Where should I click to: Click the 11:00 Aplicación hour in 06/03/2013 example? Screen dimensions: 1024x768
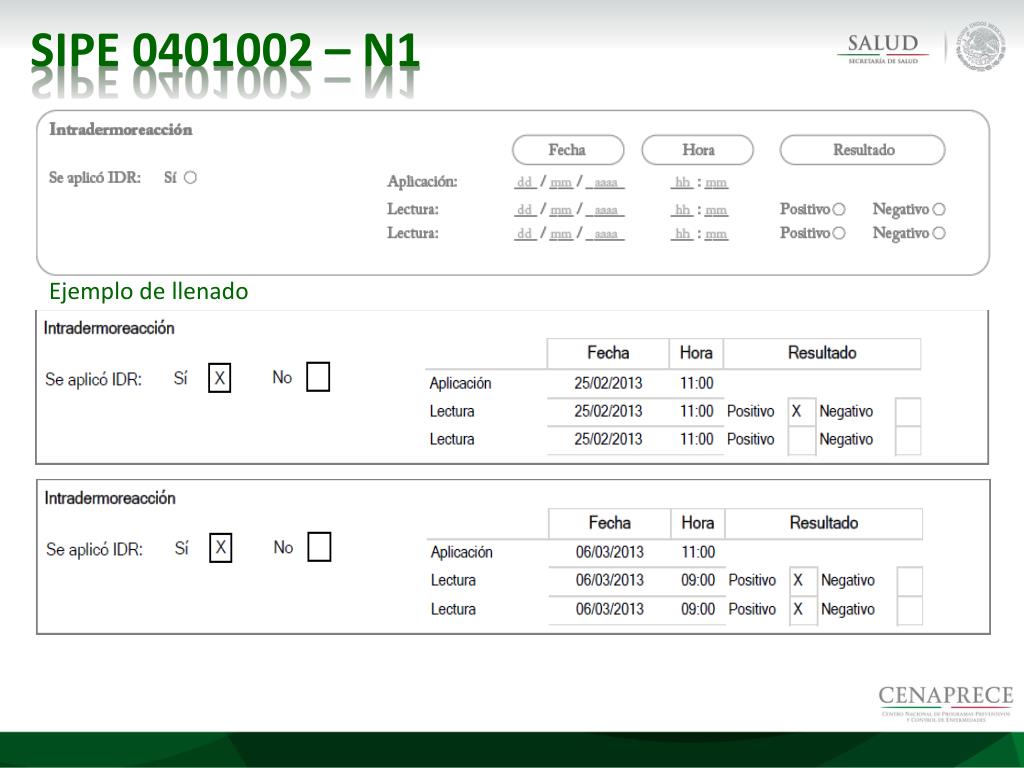(x=698, y=552)
